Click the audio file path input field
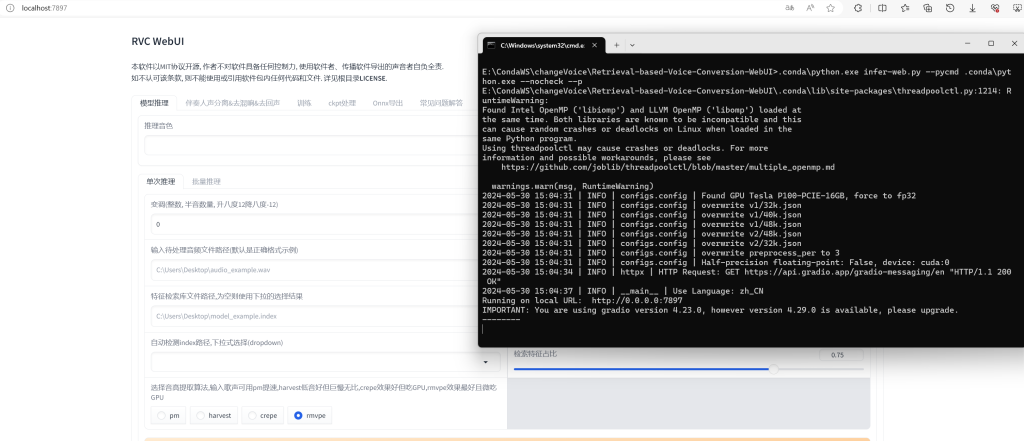Image resolution: width=1024 pixels, height=441 pixels. [315, 270]
